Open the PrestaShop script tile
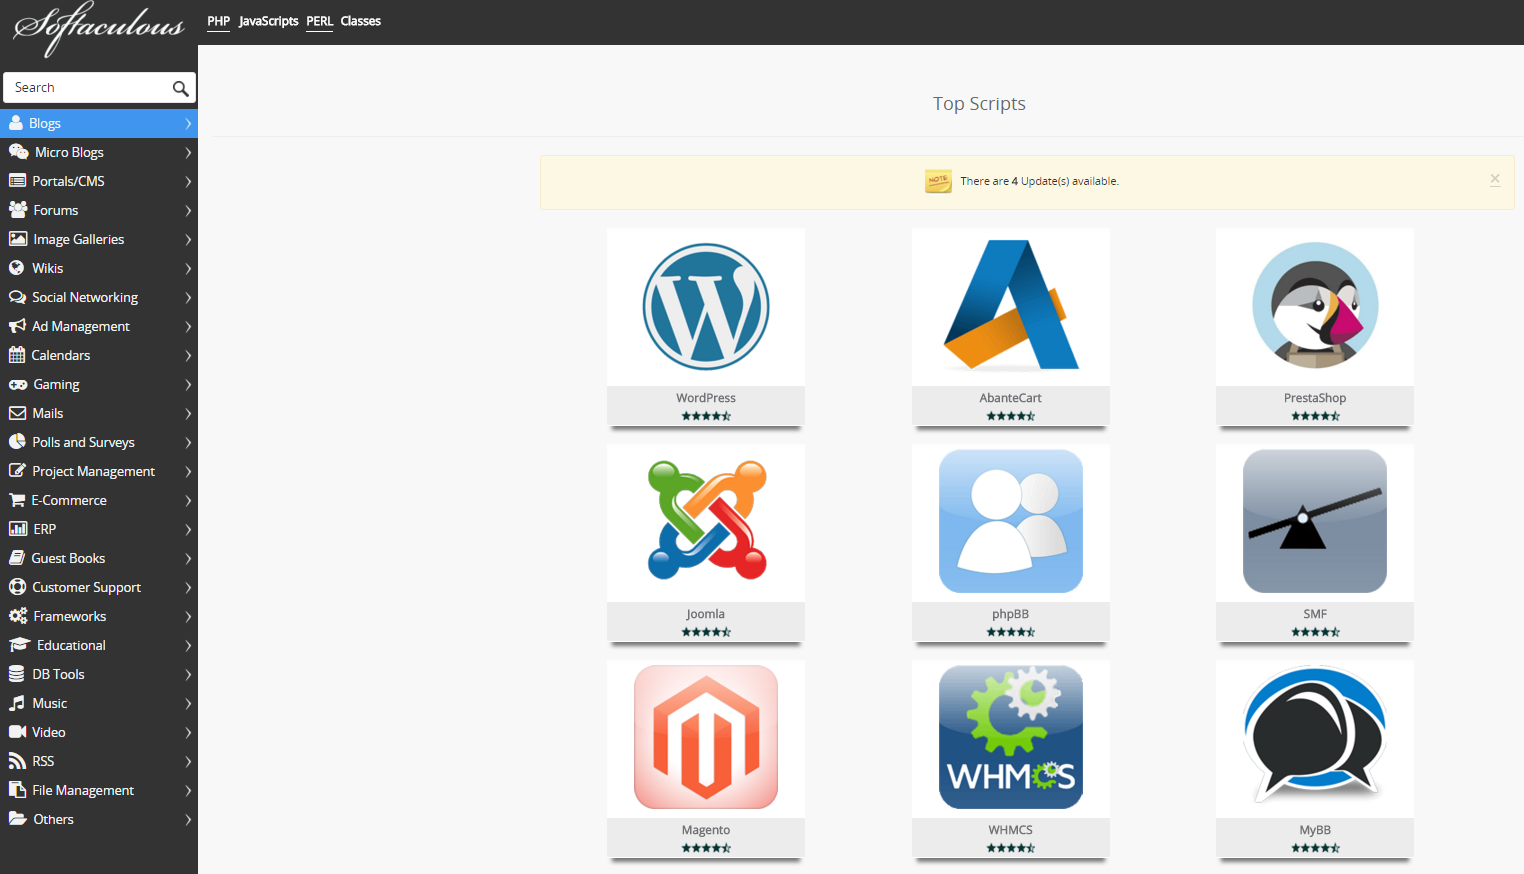This screenshot has width=1524, height=874. (1315, 327)
